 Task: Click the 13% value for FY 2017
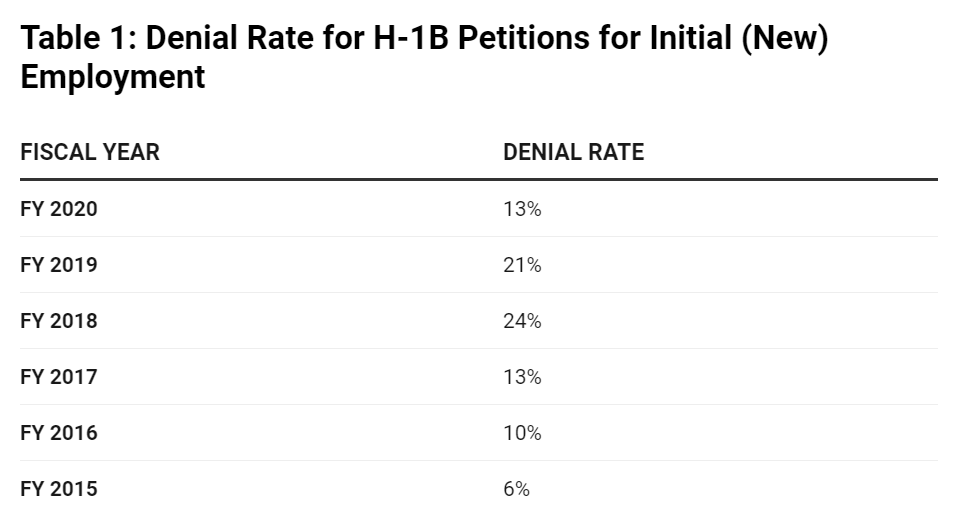pos(522,376)
